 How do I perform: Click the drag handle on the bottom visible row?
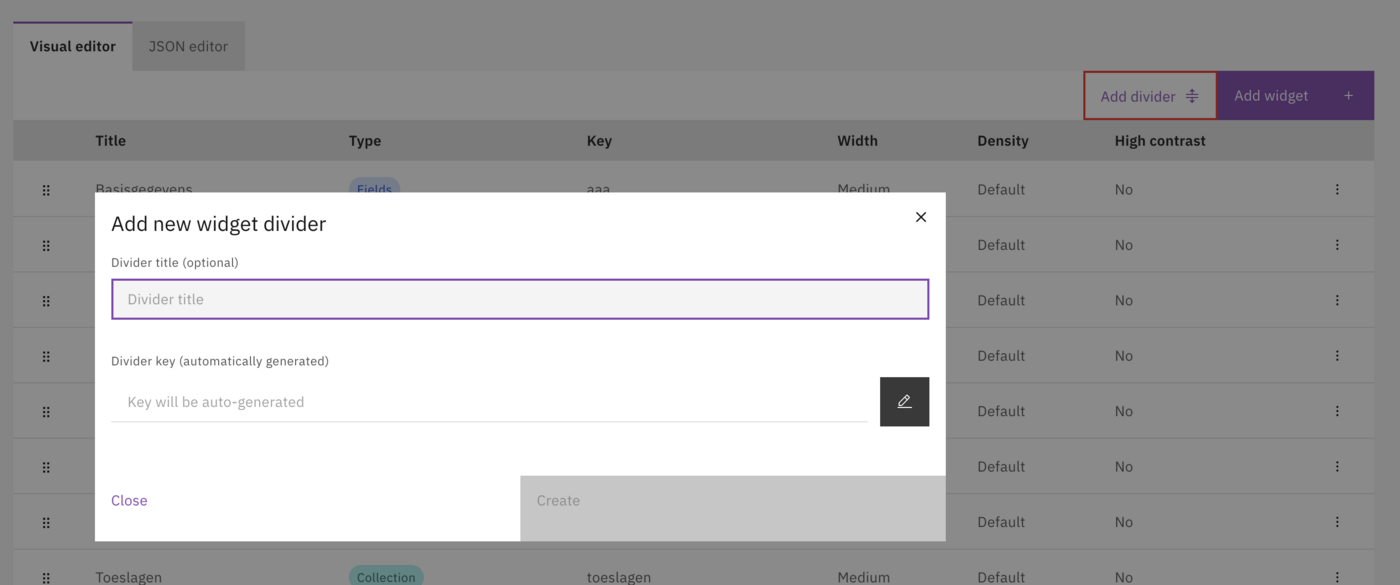pyautogui.click(x=46, y=577)
